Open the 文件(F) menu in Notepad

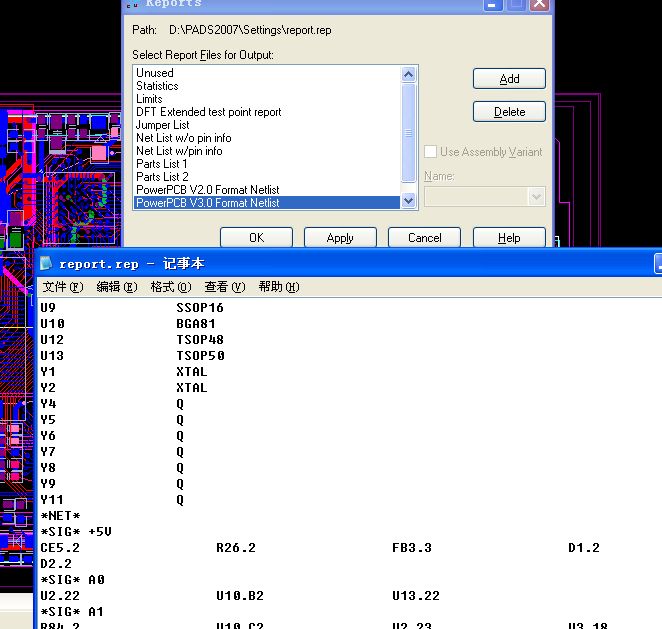(62, 287)
